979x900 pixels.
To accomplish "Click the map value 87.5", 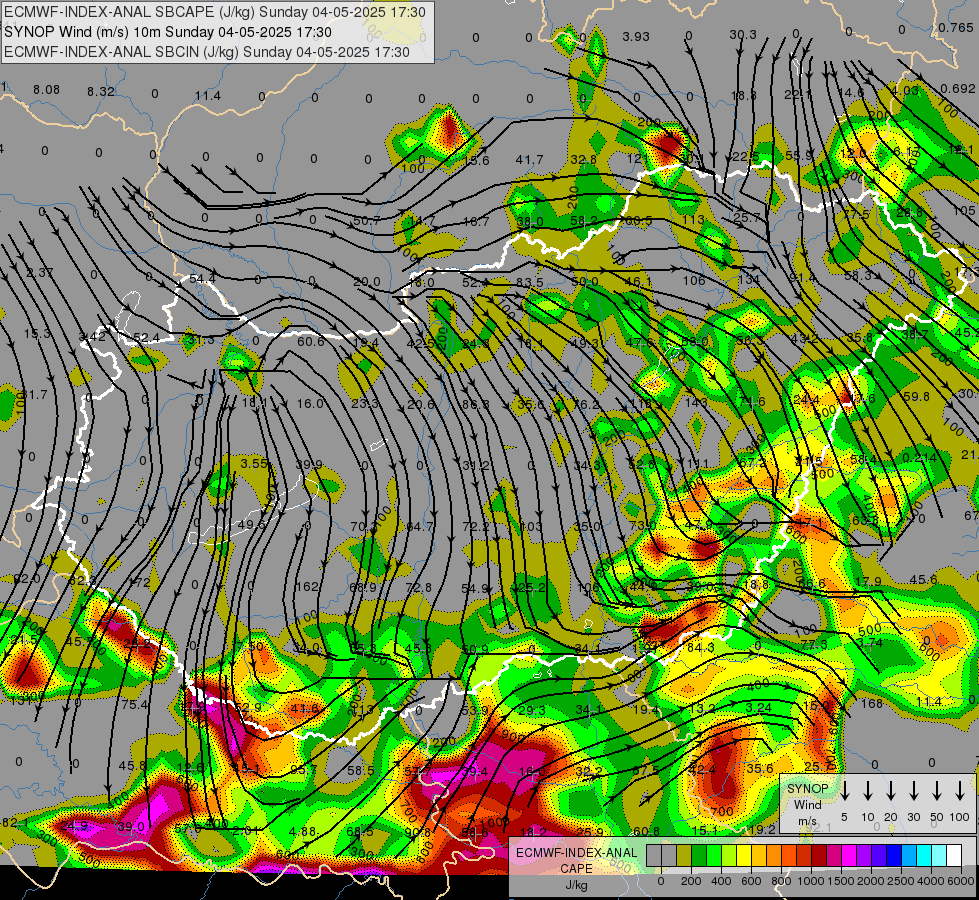I will (x=646, y=770).
